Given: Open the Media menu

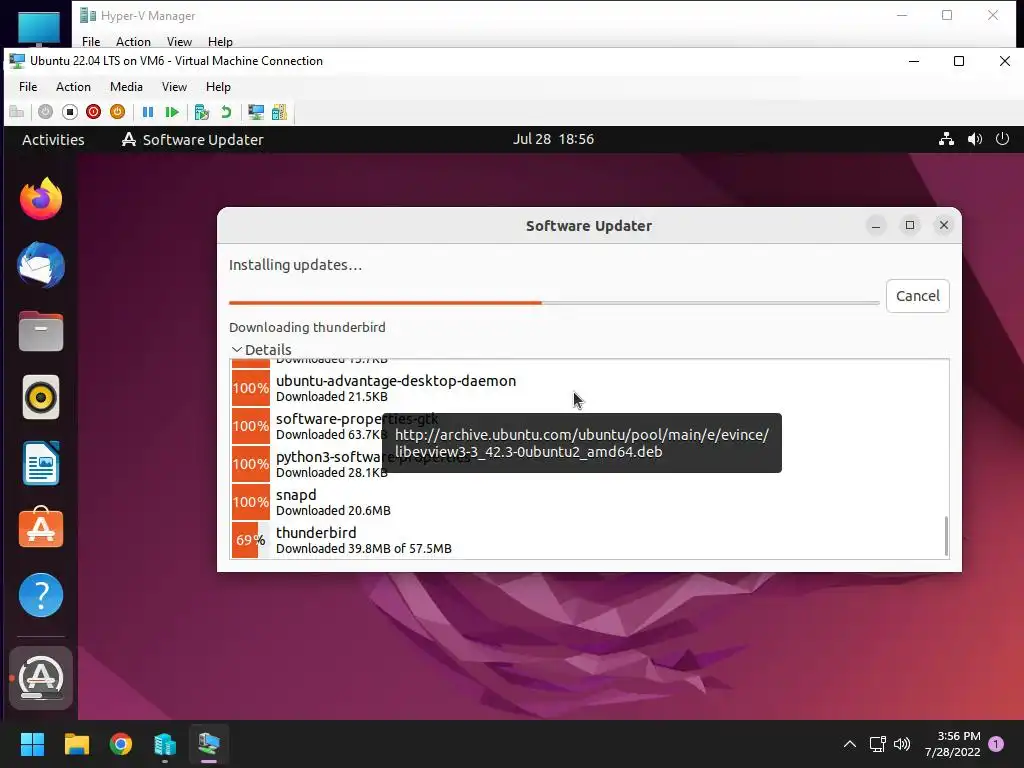Looking at the screenshot, I should coord(126,87).
